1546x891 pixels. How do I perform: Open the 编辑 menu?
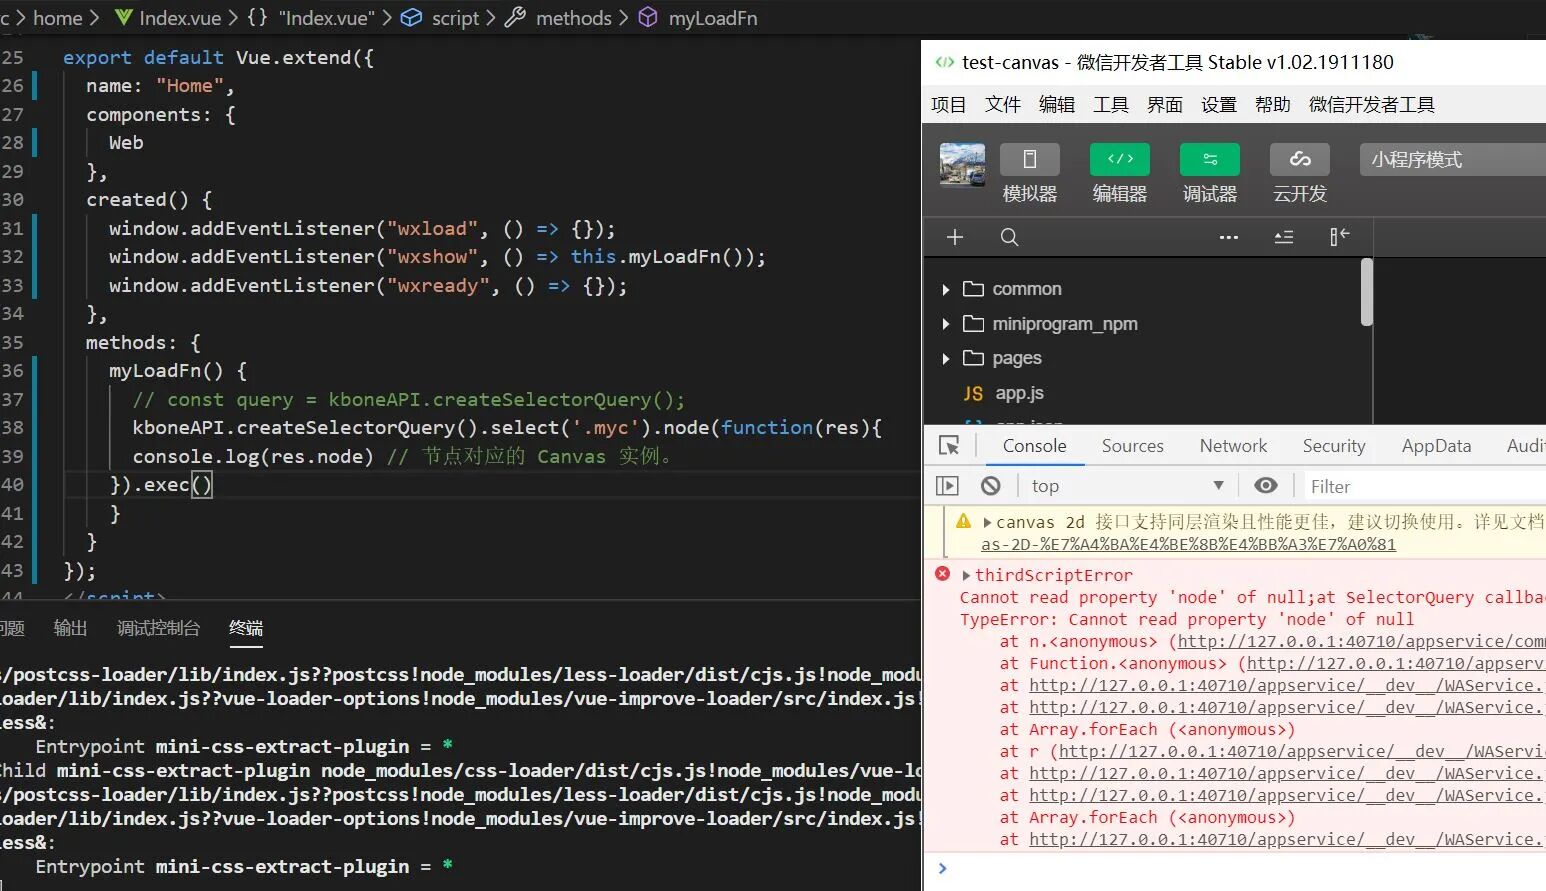(x=1056, y=105)
